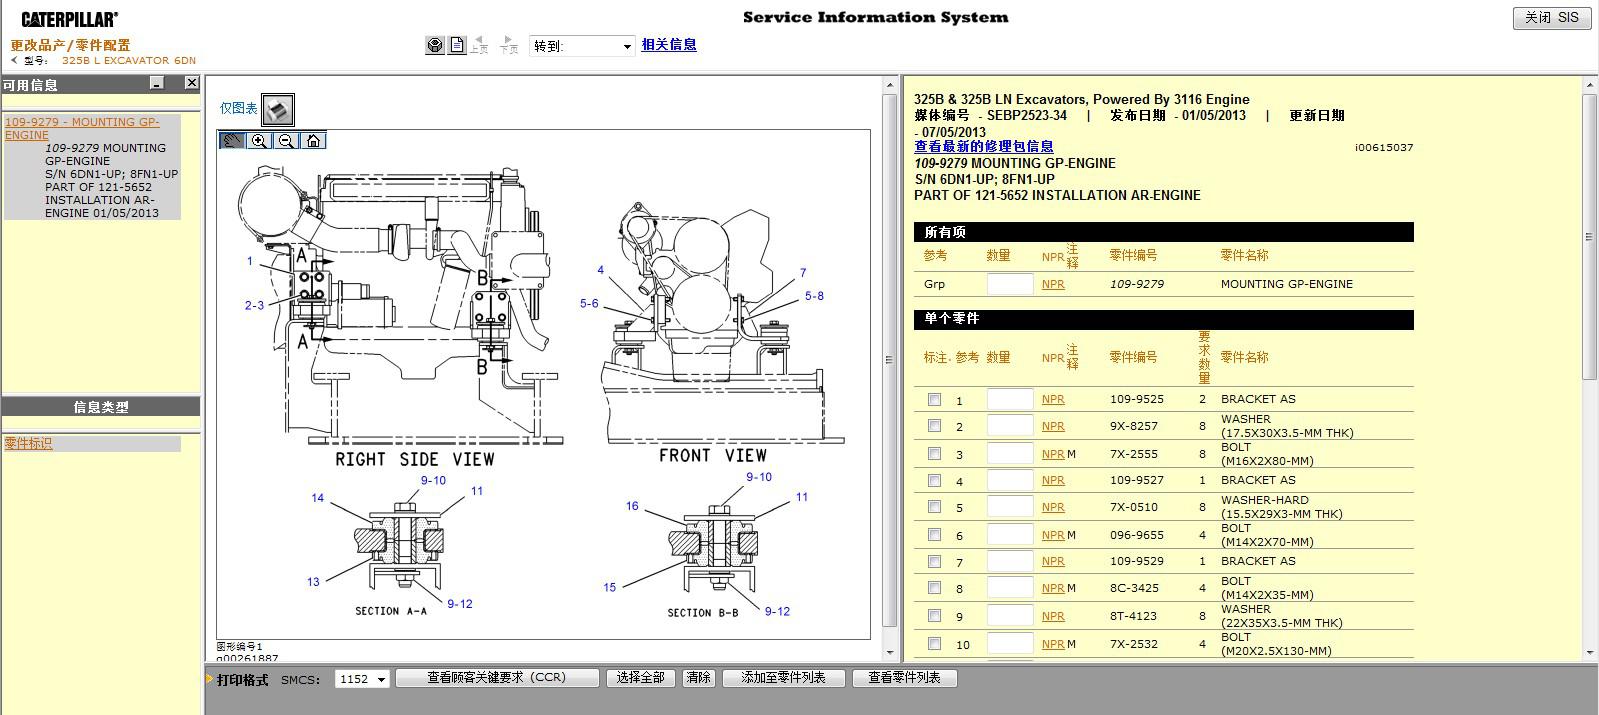The image size is (1599, 715).
Task: Open 查看最新的修理包信息 link
Action: (984, 146)
